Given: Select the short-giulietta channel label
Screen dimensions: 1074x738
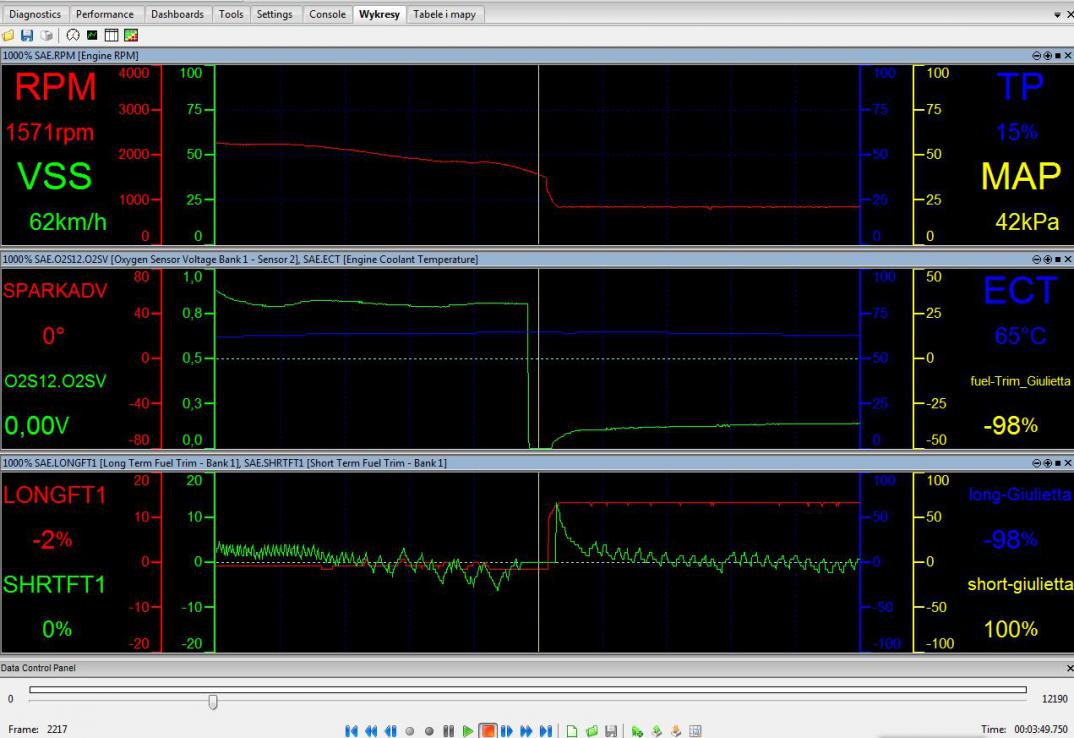Looking at the screenshot, I should (x=1020, y=585).
